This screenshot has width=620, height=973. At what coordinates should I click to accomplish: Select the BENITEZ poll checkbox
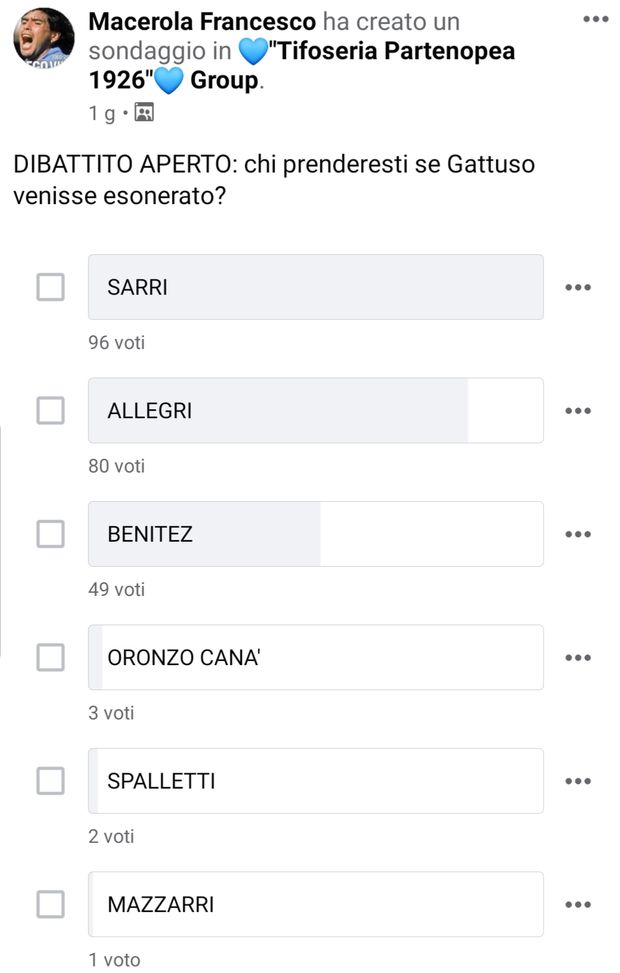pos(51,534)
